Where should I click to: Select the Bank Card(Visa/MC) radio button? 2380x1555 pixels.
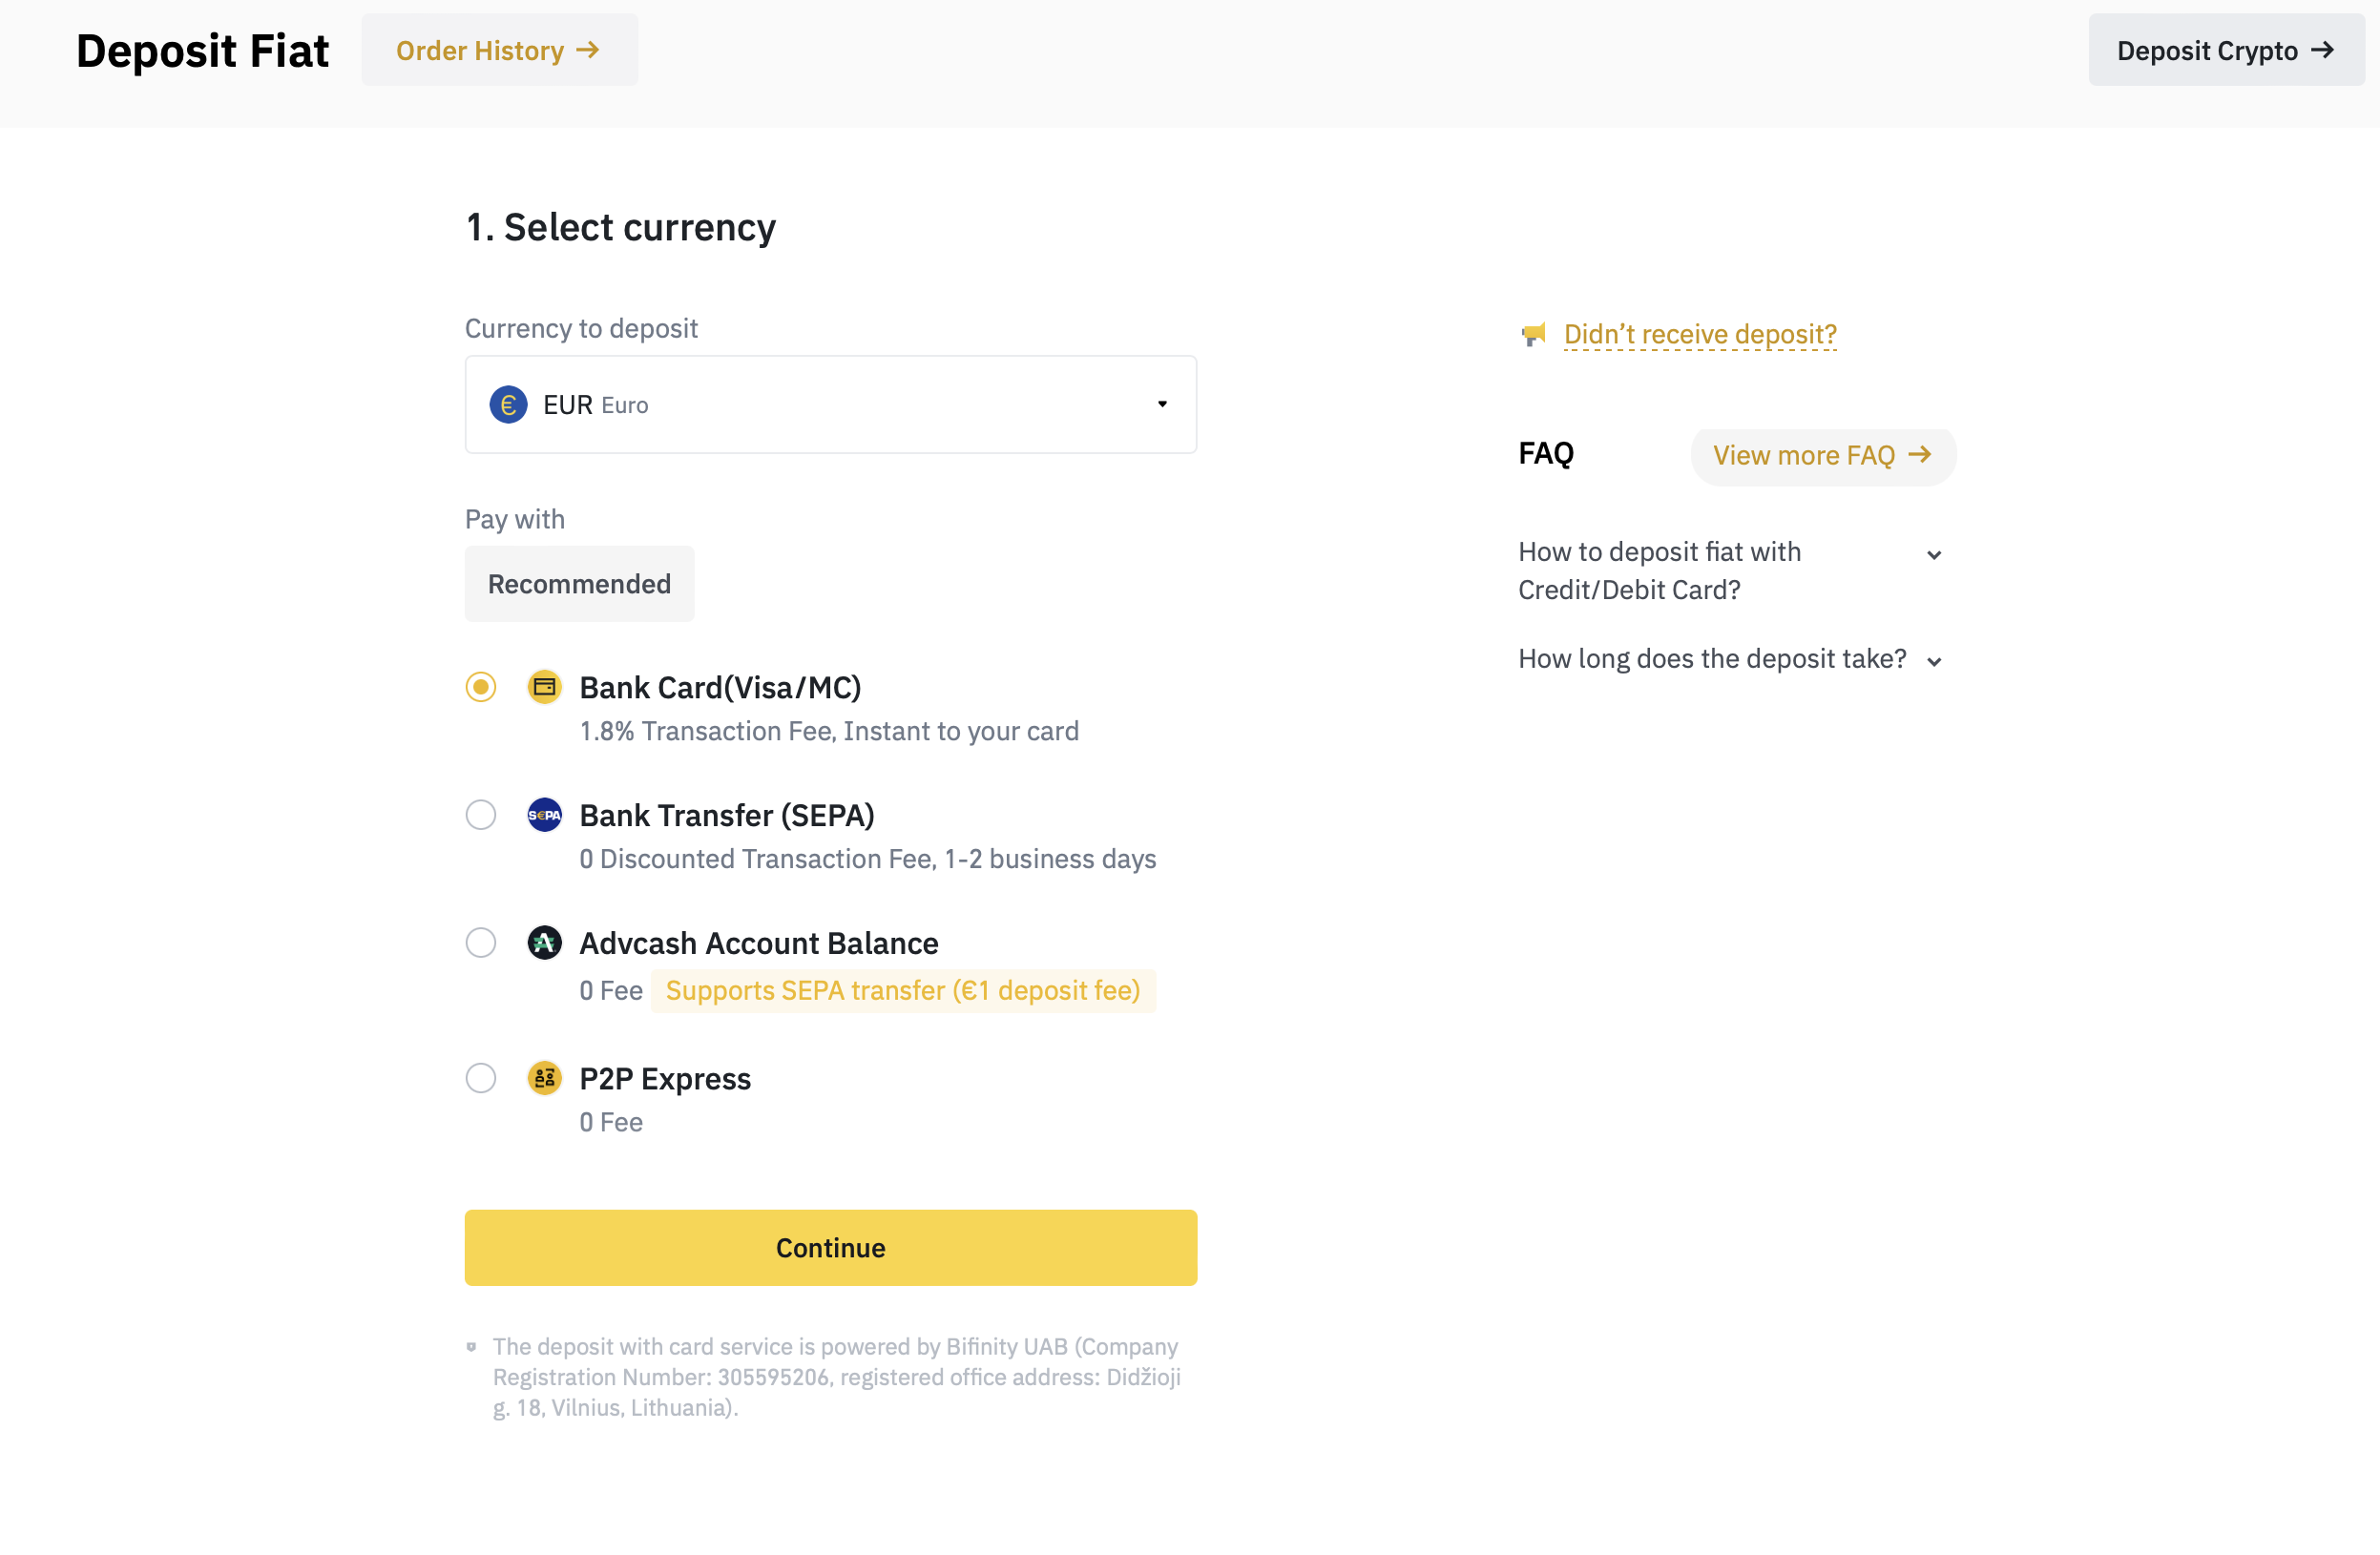pos(481,687)
